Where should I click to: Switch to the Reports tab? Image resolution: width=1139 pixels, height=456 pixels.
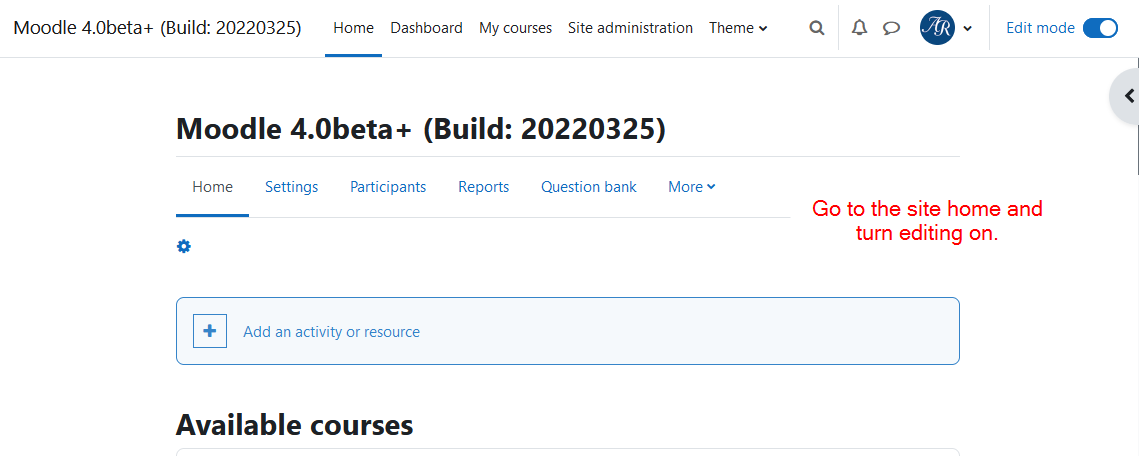484,187
